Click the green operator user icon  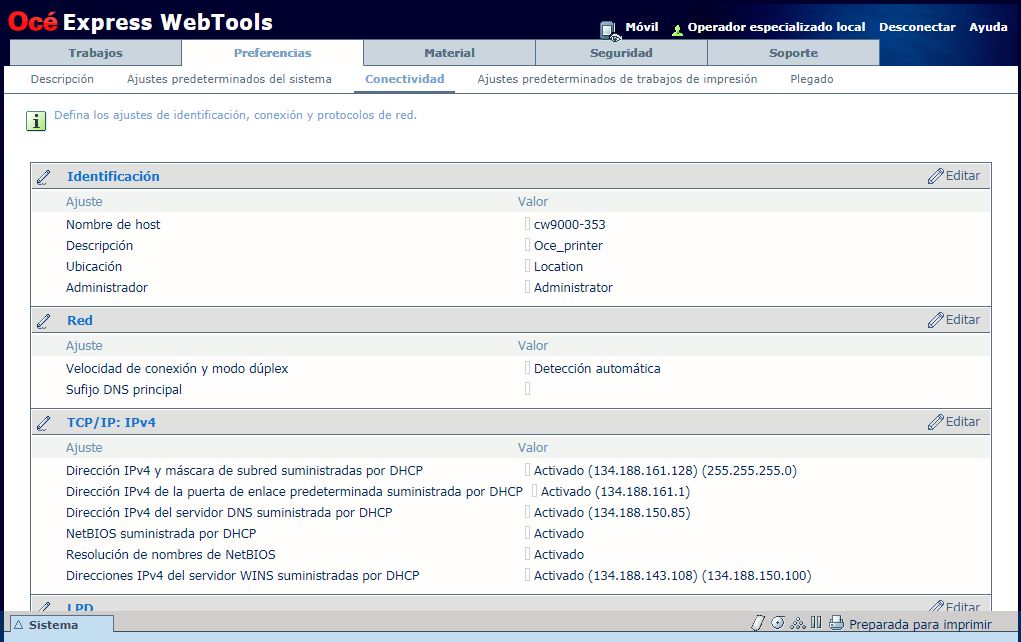pos(677,29)
